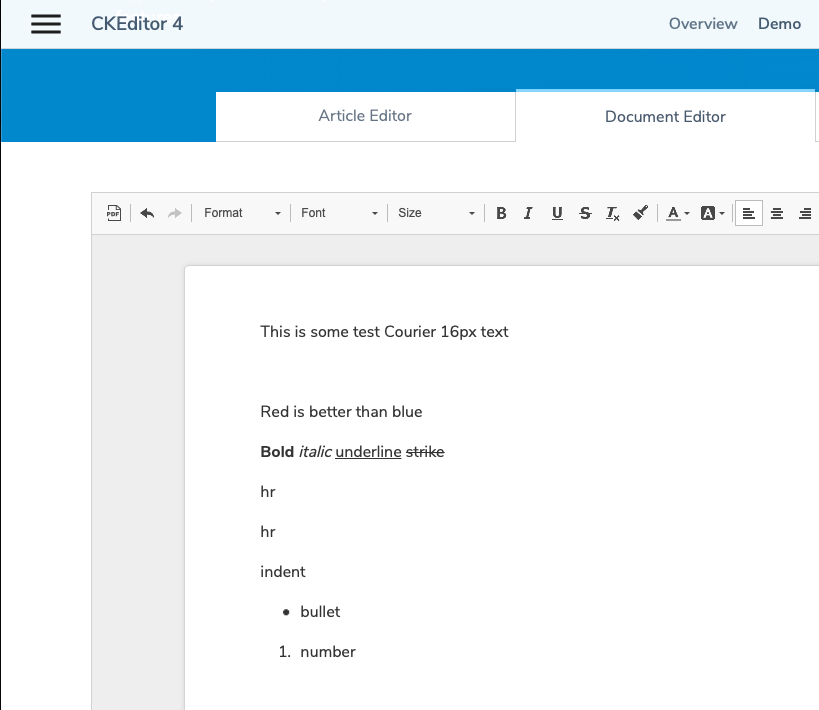Open the Format dropdown
Screen dimensions: 819x710
tap(242, 213)
